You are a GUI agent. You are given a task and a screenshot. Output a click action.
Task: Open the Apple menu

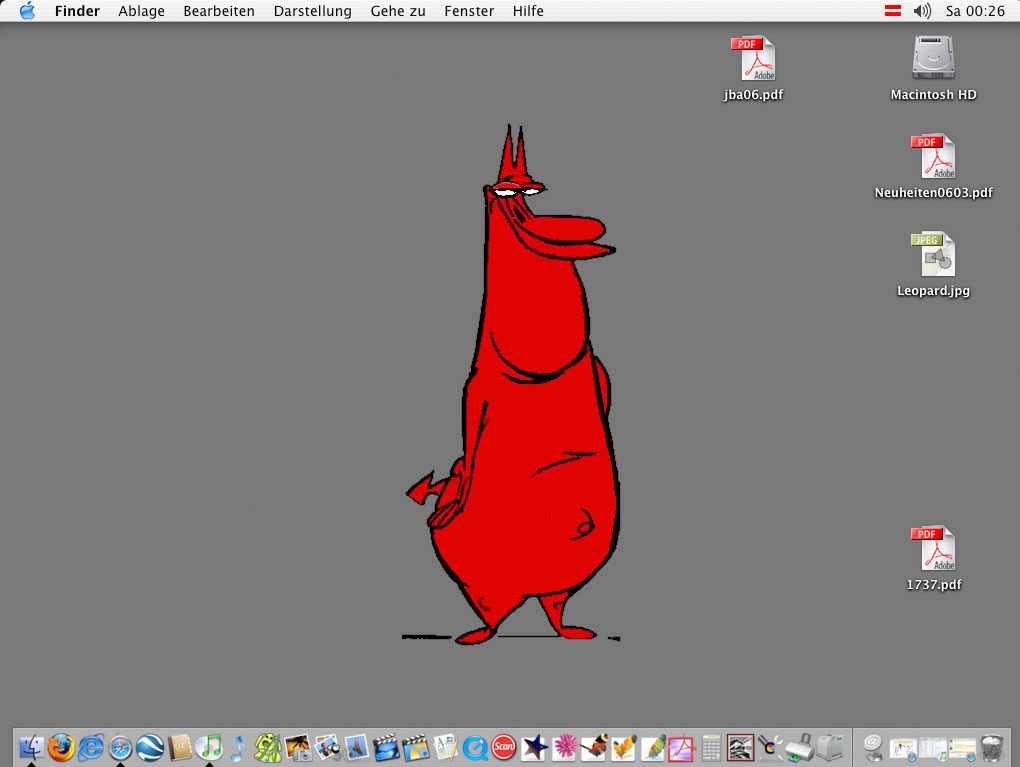tap(27, 11)
